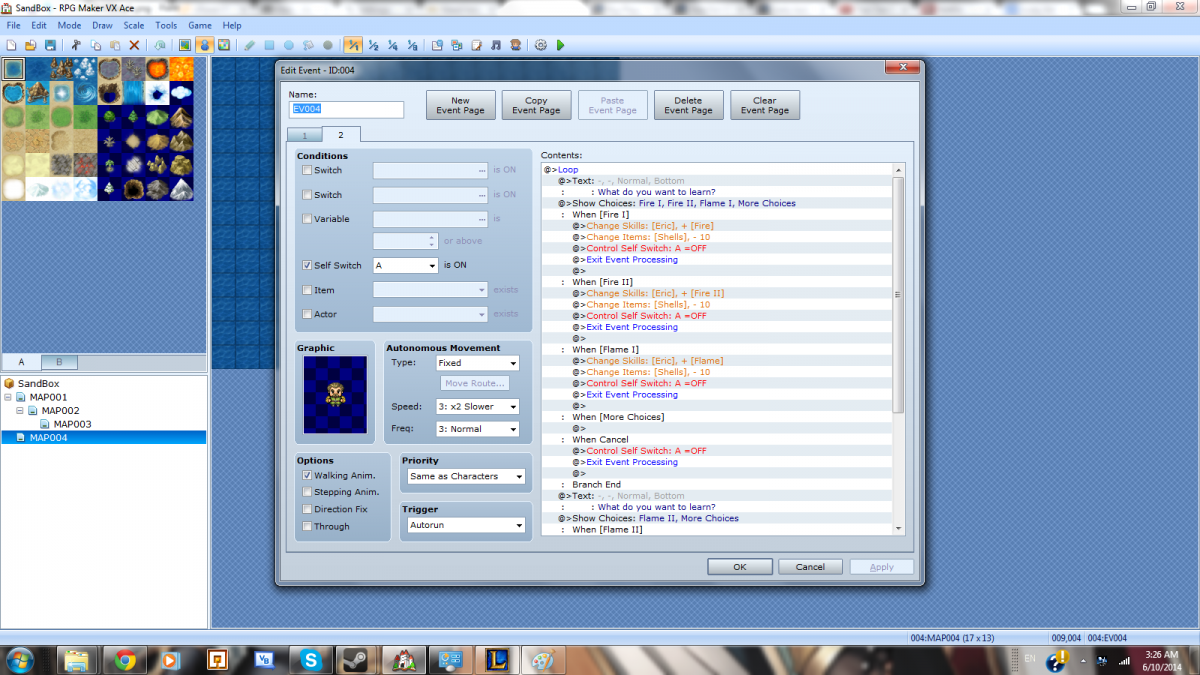
Task: Switch to Event mode person icon
Action: point(204,45)
